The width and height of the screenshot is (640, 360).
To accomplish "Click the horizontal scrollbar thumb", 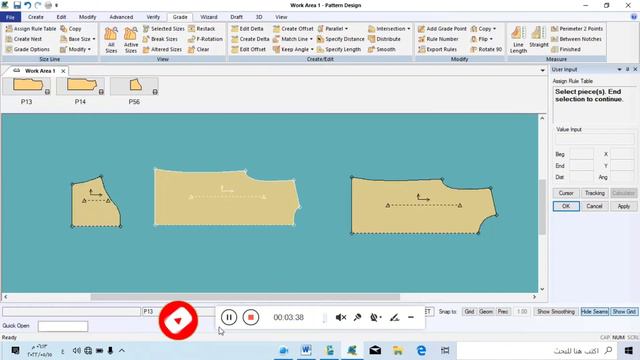I will pos(245,297).
